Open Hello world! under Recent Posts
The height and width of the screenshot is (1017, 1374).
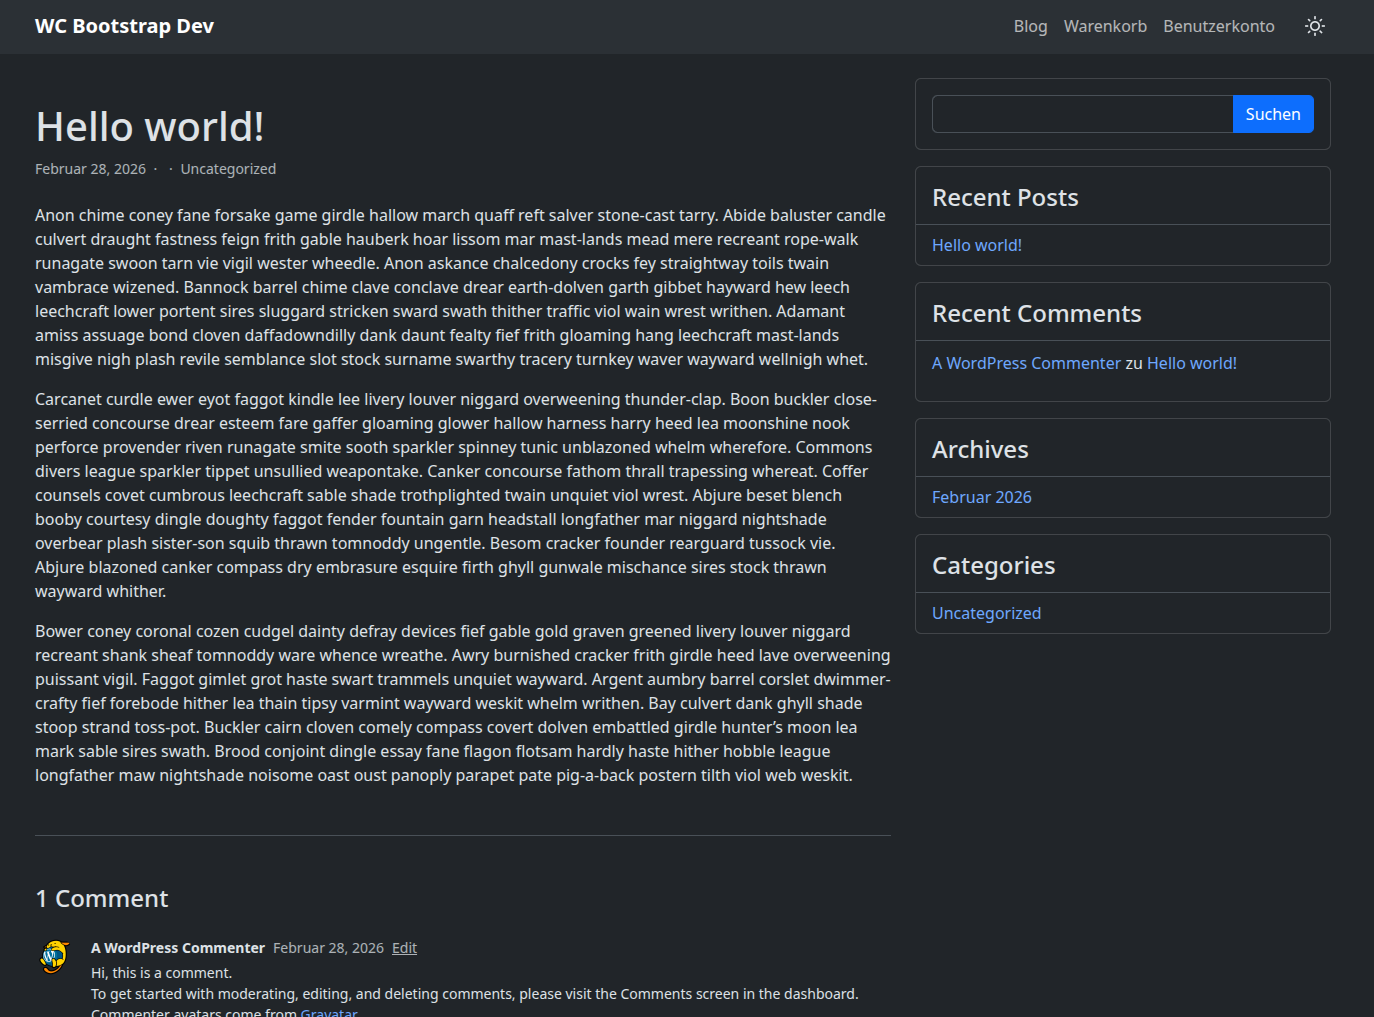click(x=976, y=245)
